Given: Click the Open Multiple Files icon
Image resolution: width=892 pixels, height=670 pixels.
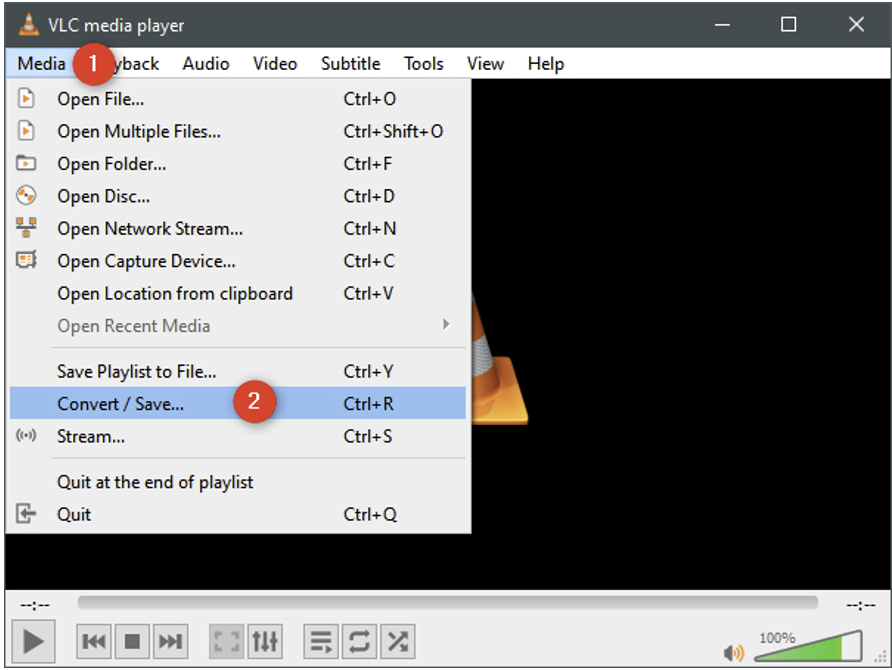Looking at the screenshot, I should (x=26, y=131).
